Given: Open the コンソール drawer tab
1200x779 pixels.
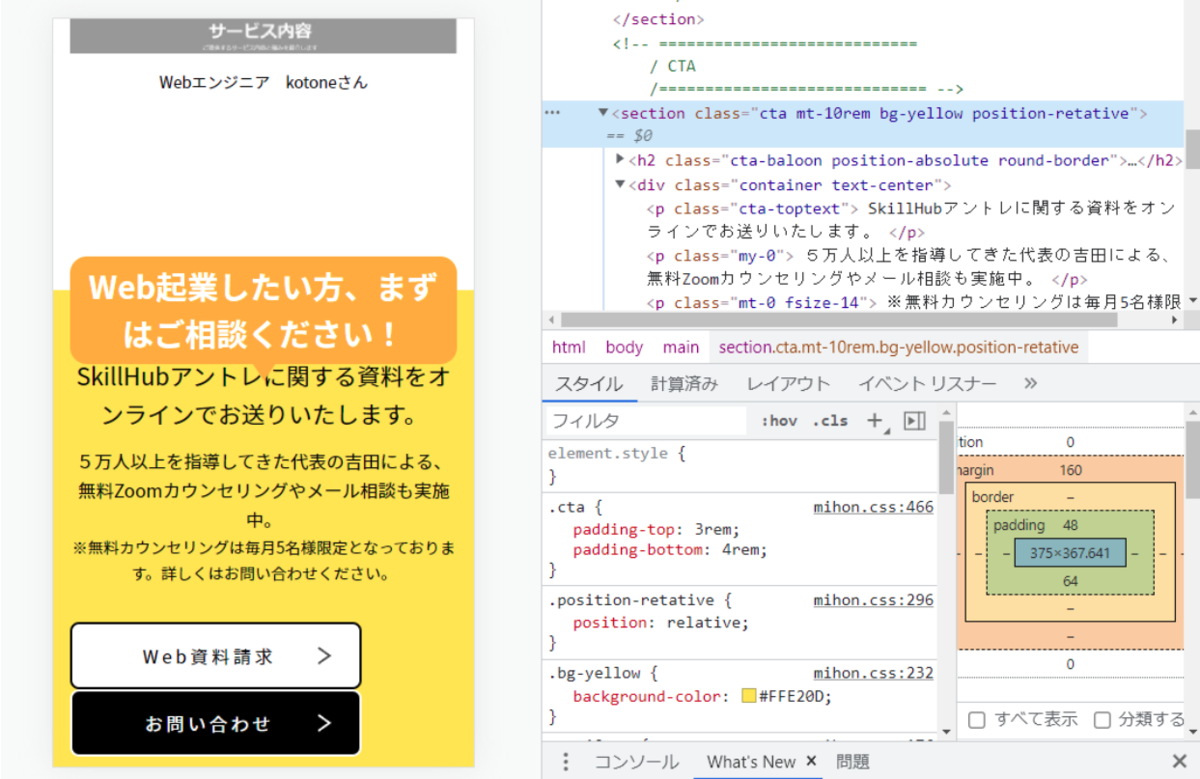Looking at the screenshot, I should pyautogui.click(x=637, y=762).
